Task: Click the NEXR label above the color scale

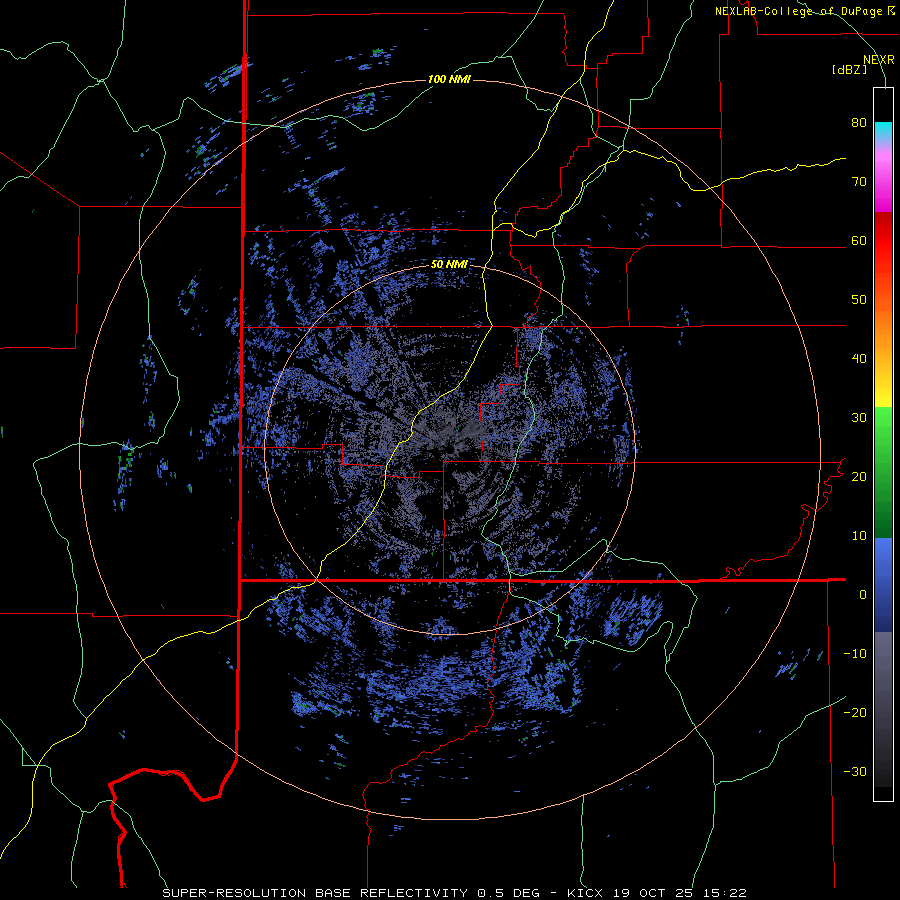Action: 879,60
